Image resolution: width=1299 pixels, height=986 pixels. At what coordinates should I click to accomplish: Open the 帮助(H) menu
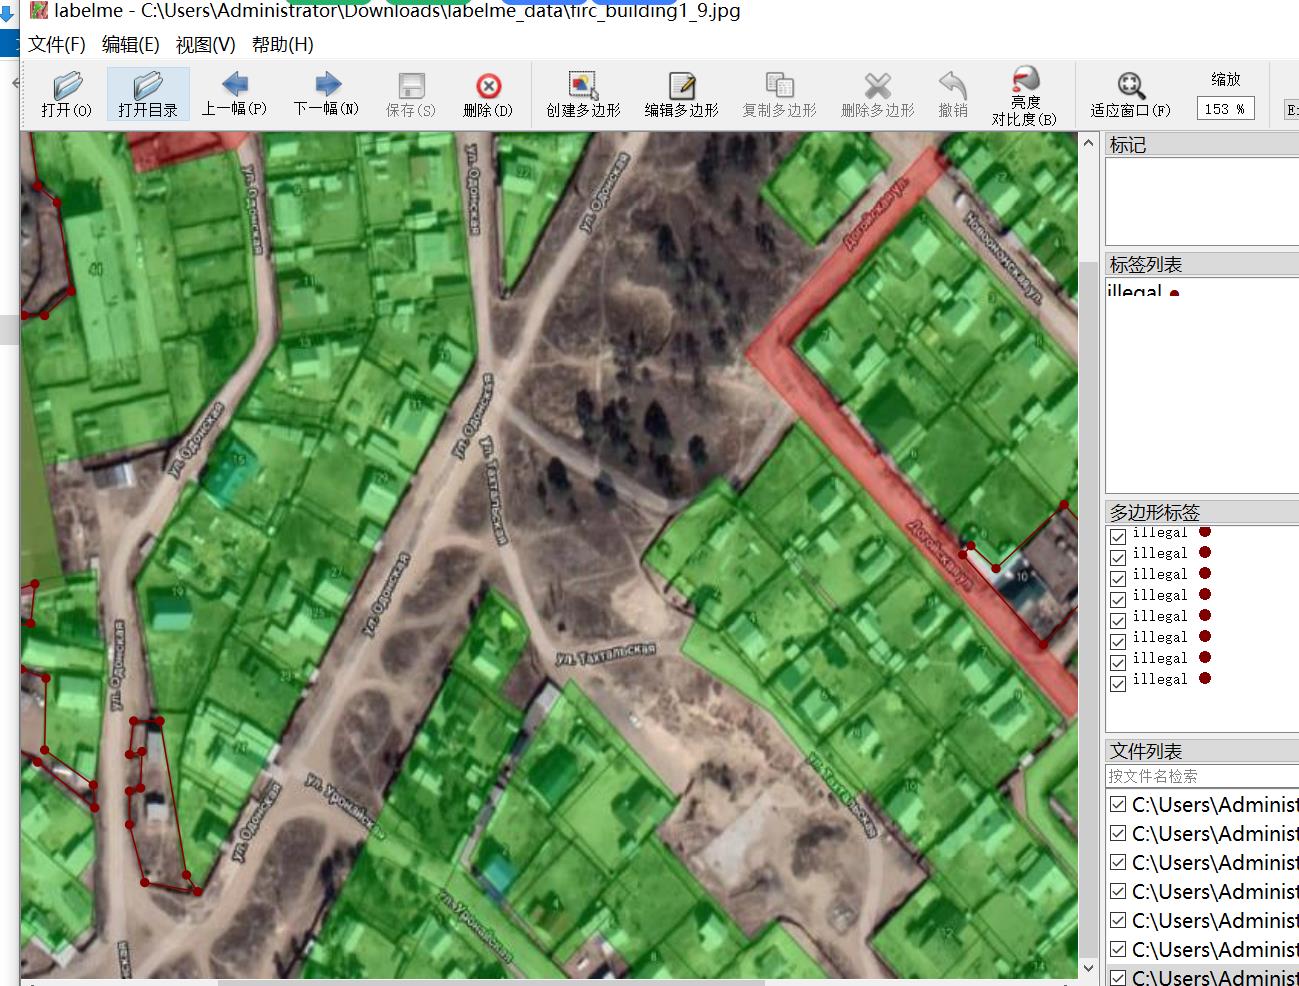point(282,45)
